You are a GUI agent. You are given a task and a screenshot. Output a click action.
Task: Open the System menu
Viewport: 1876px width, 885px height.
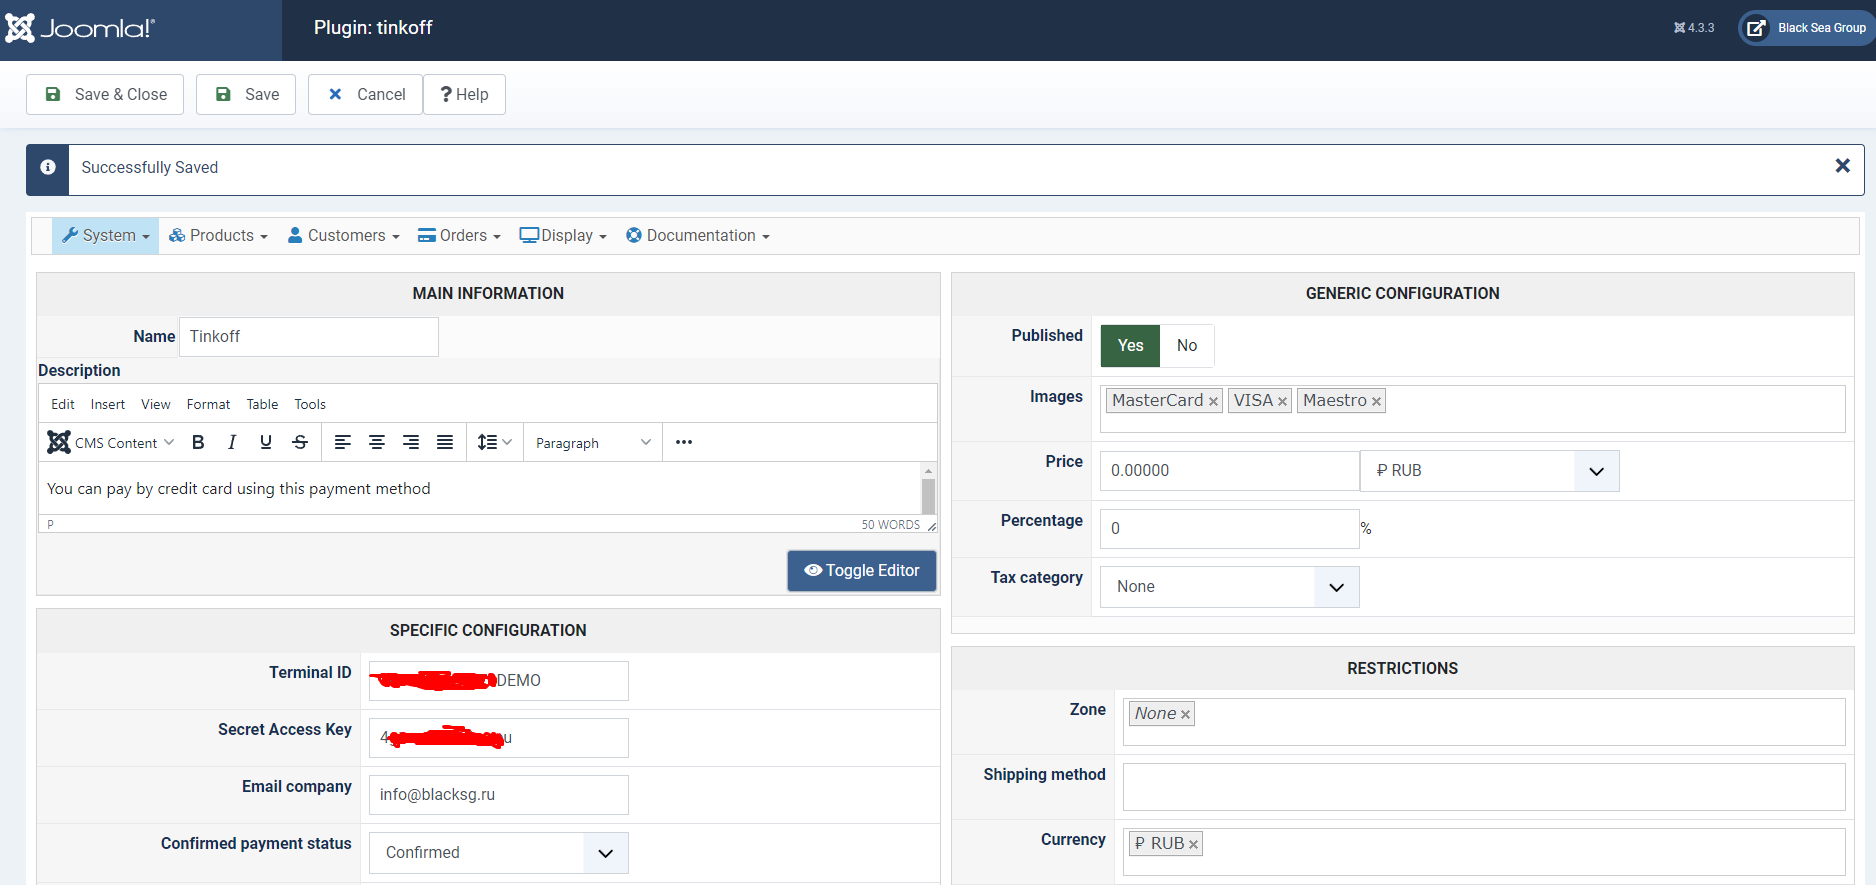(105, 235)
